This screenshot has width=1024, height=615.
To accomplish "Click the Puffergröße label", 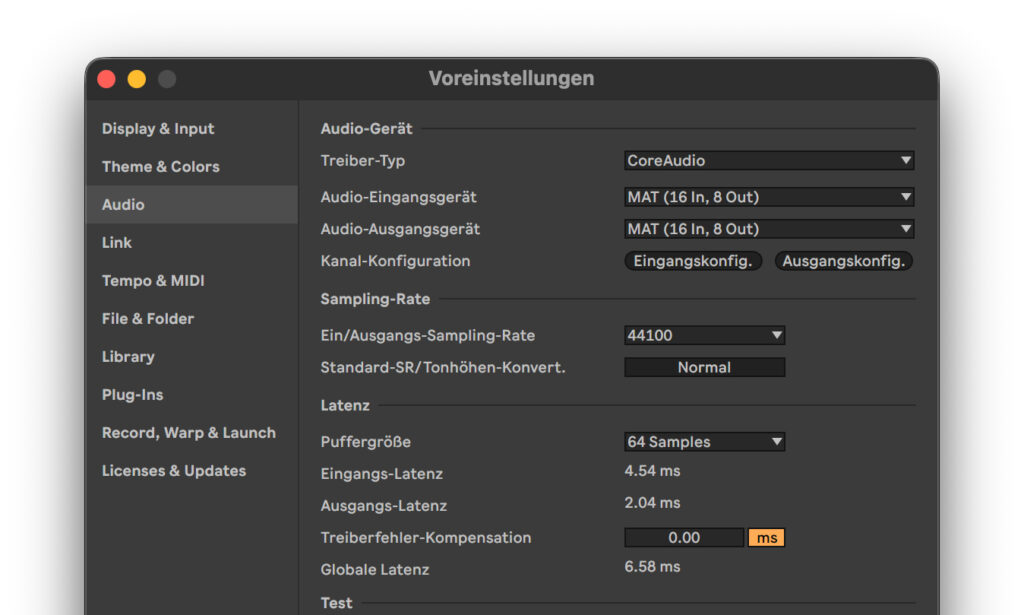I will pyautogui.click(x=366, y=442).
